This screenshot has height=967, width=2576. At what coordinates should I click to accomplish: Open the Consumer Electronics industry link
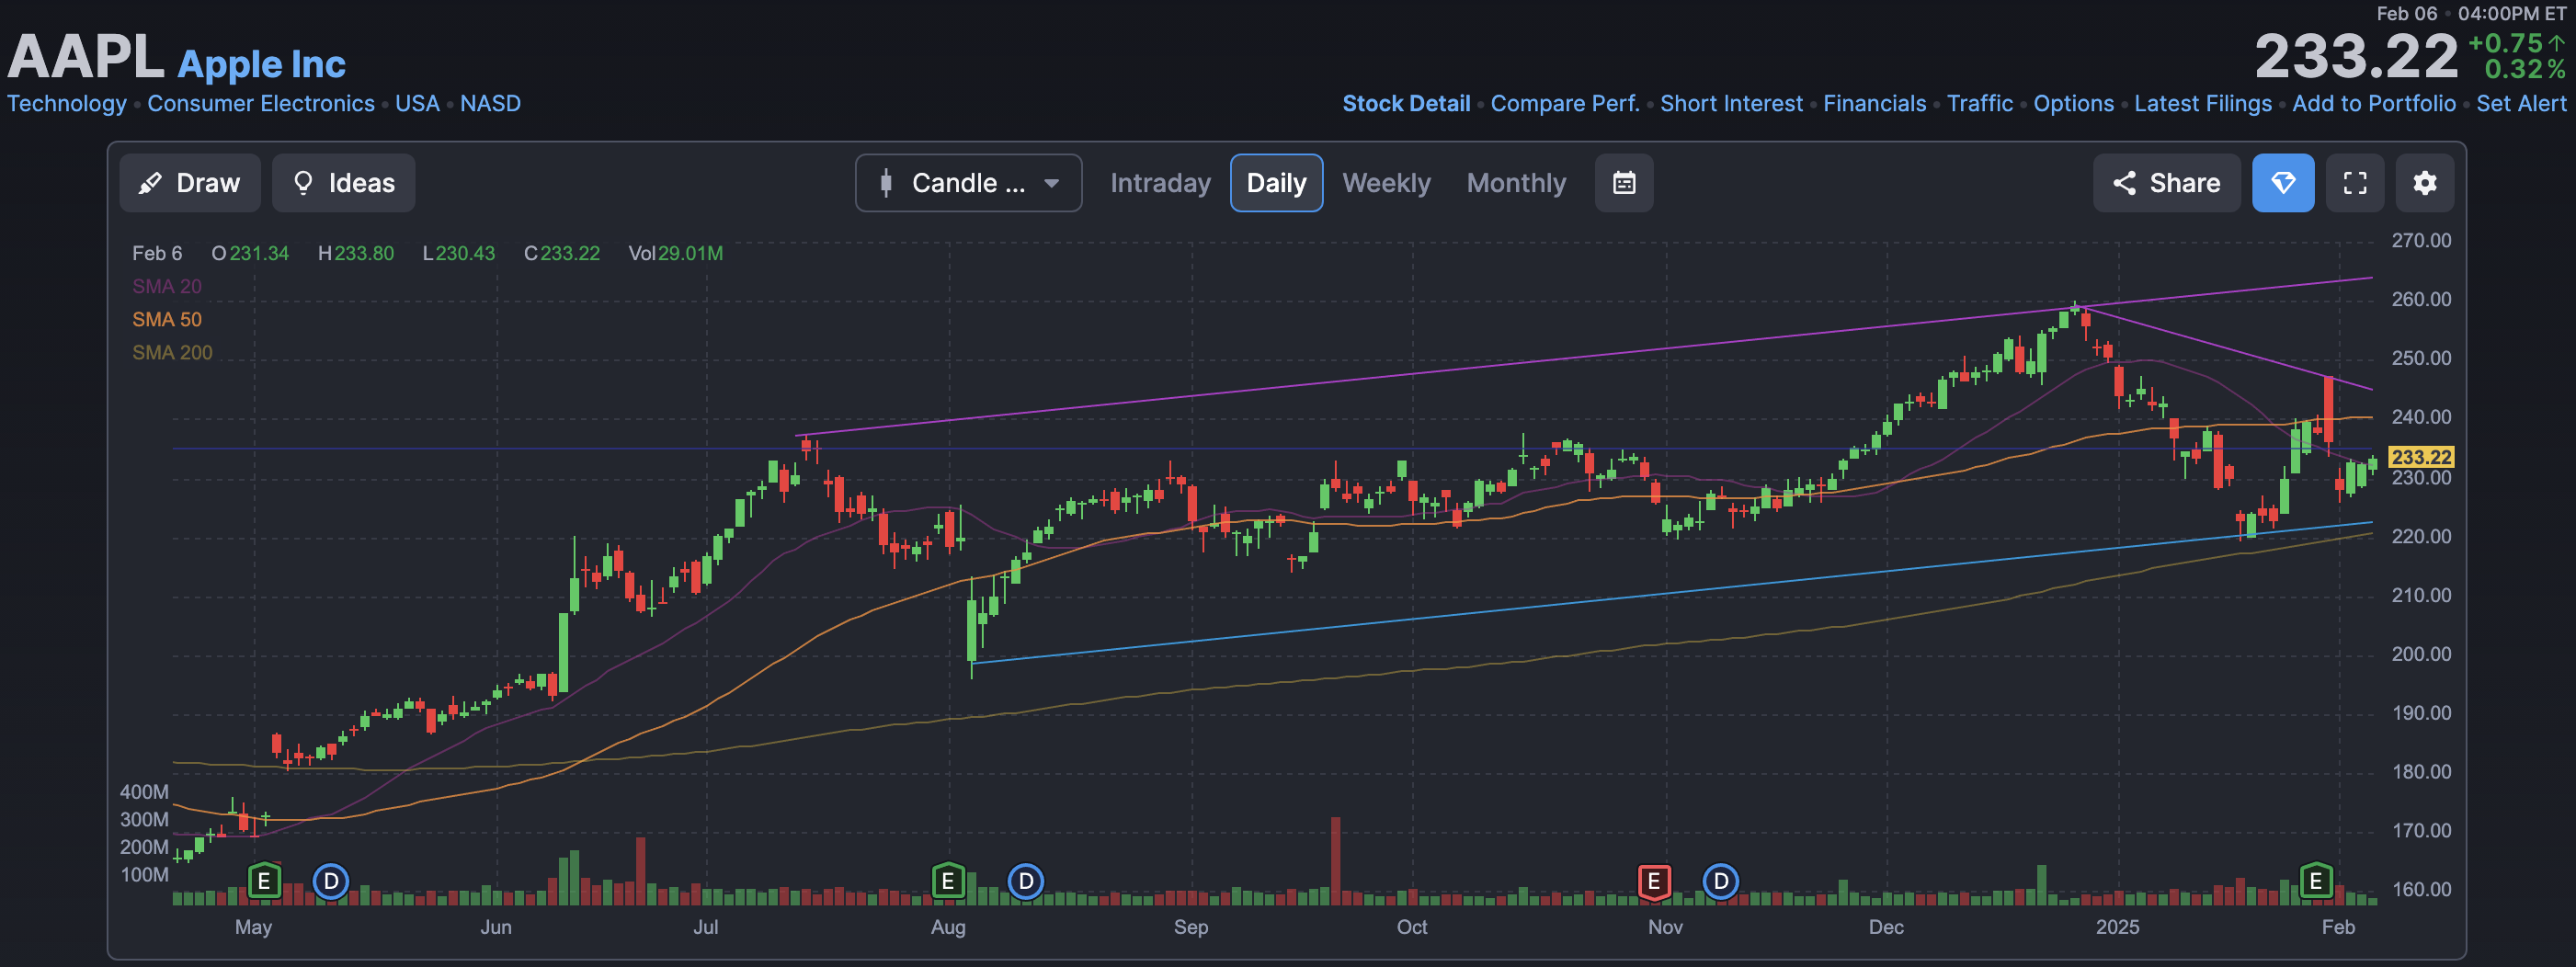(x=261, y=103)
